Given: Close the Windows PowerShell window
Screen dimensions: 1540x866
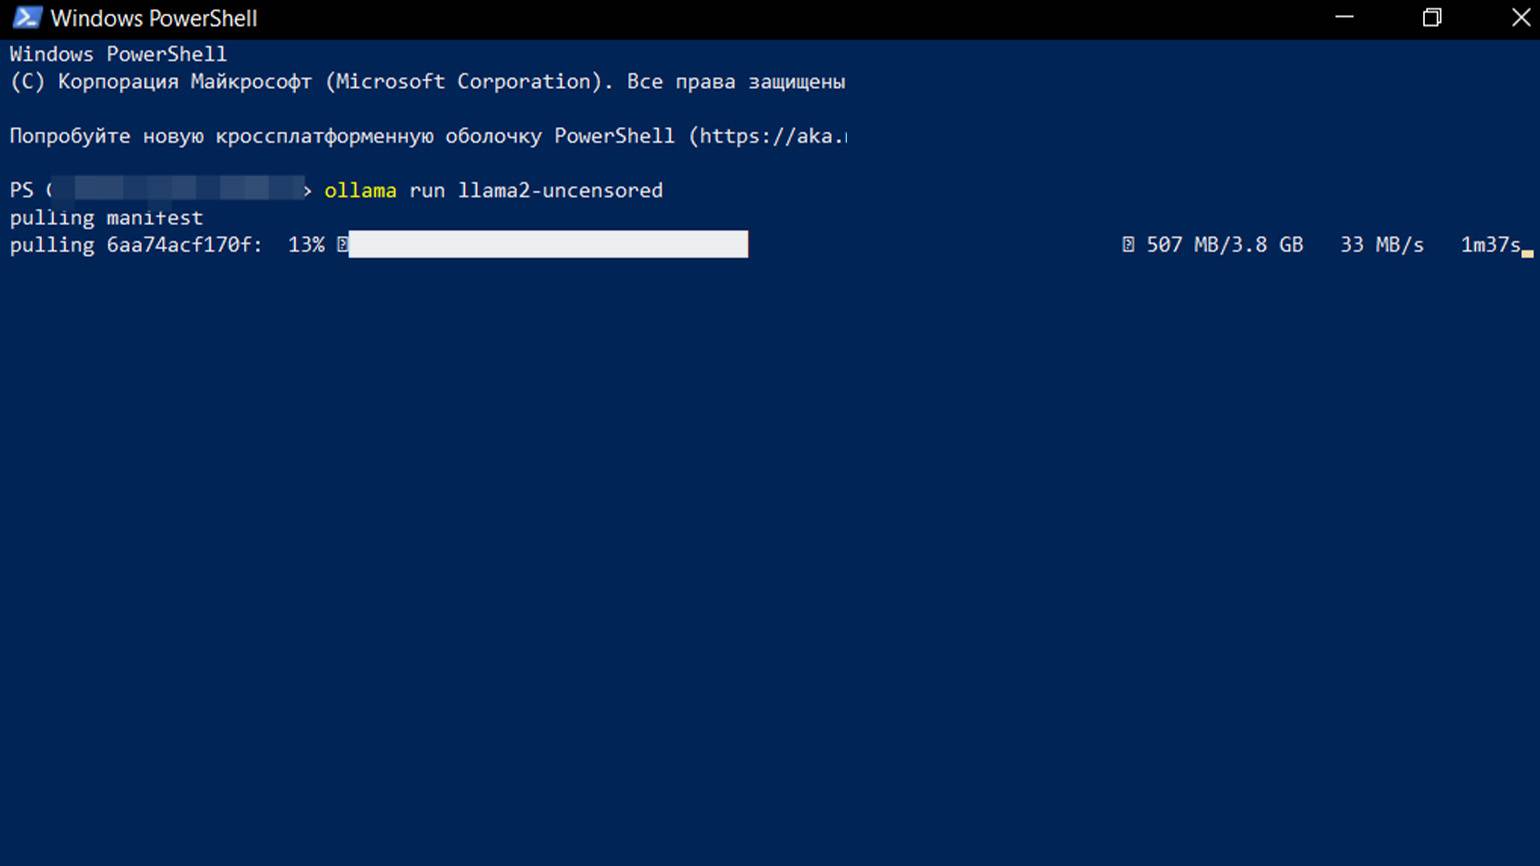Looking at the screenshot, I should (x=1520, y=18).
